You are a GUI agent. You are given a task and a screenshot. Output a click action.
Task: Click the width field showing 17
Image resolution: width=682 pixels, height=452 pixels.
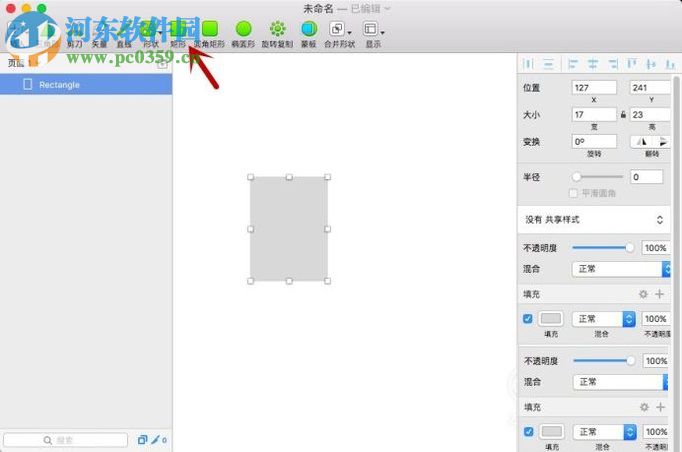point(594,114)
